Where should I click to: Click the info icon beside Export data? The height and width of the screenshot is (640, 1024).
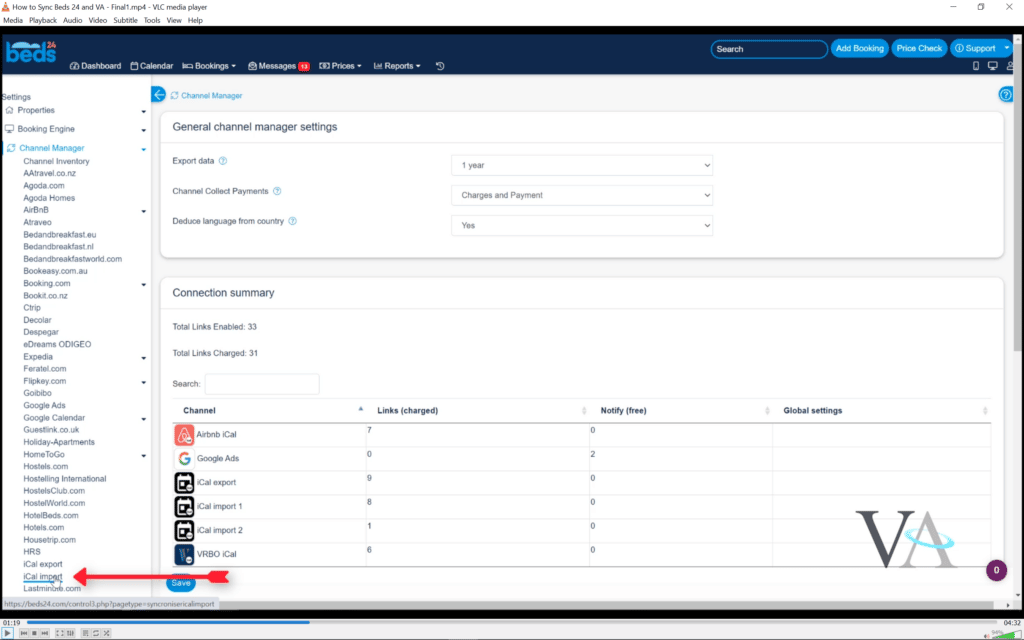click(223, 161)
